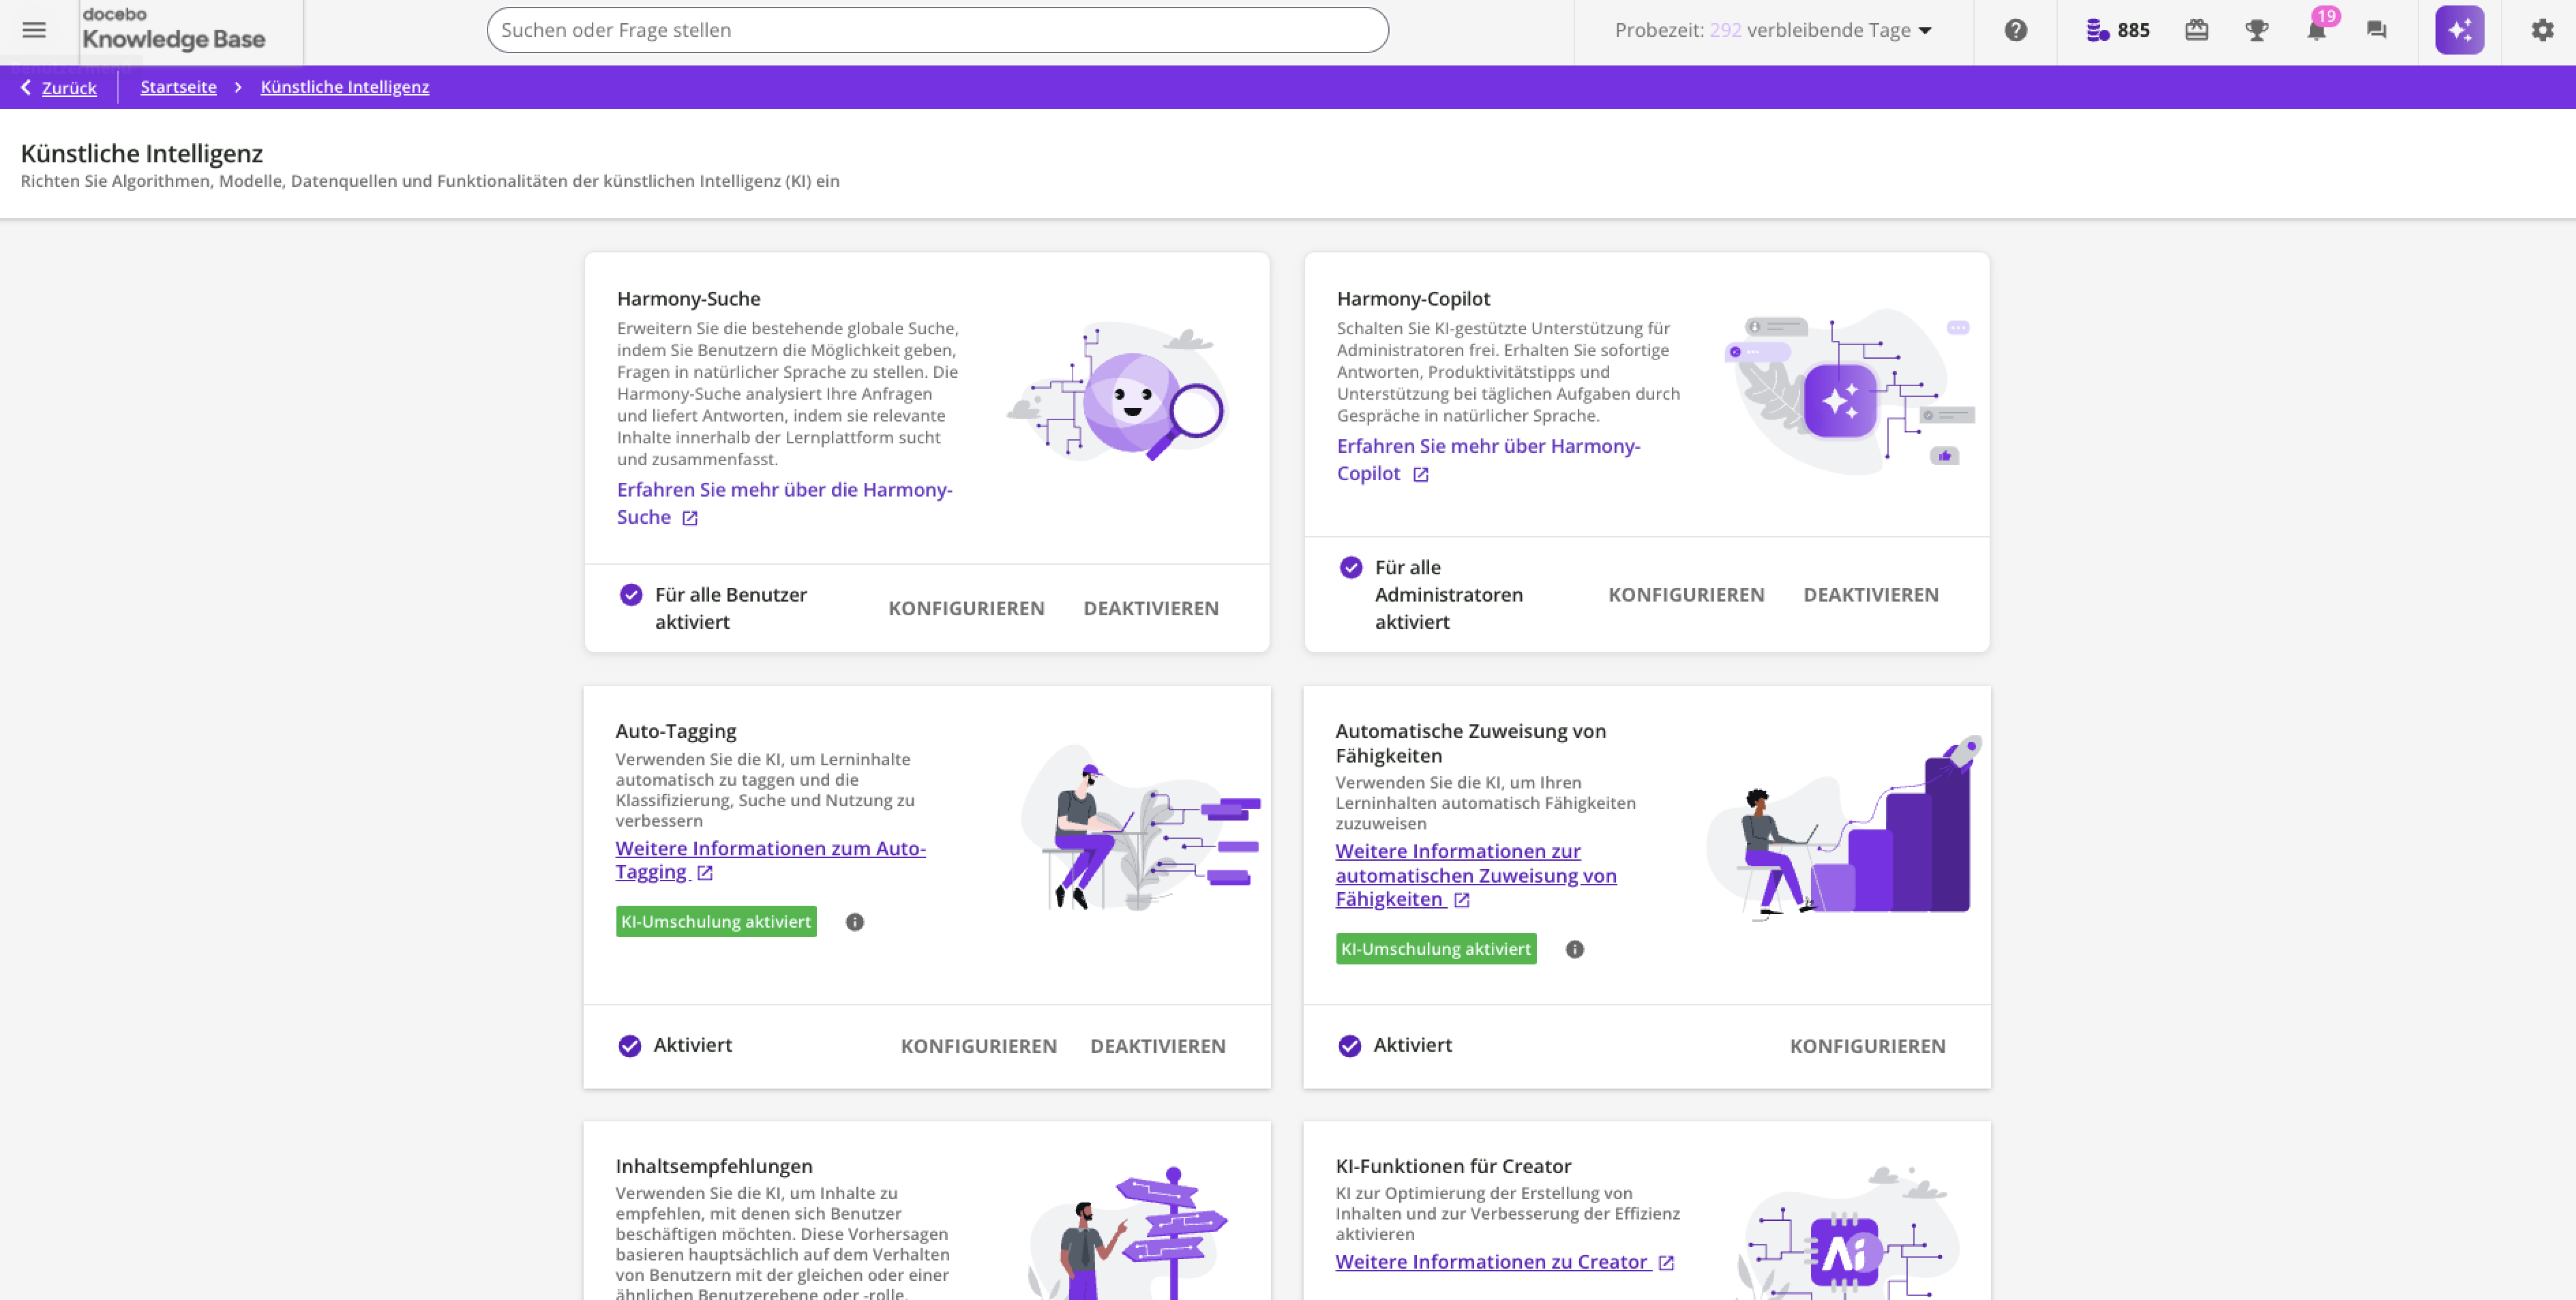Click Deaktivieren on the Auto-Tagging card
2576x1300 pixels.
1157,1046
